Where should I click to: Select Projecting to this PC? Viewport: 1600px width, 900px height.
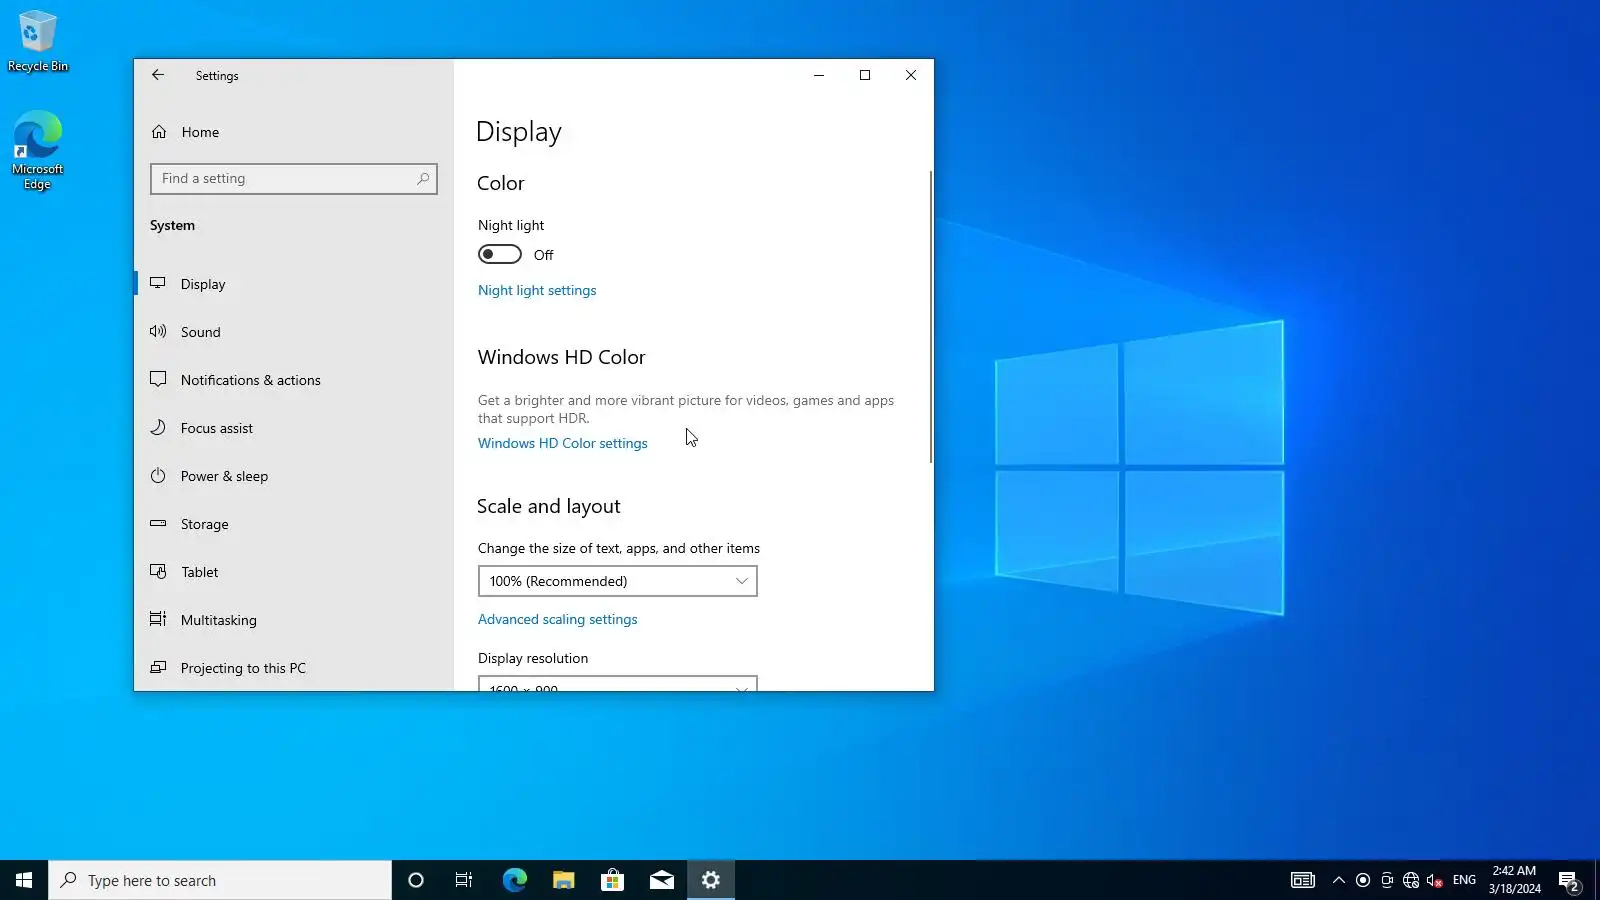[x=294, y=668]
